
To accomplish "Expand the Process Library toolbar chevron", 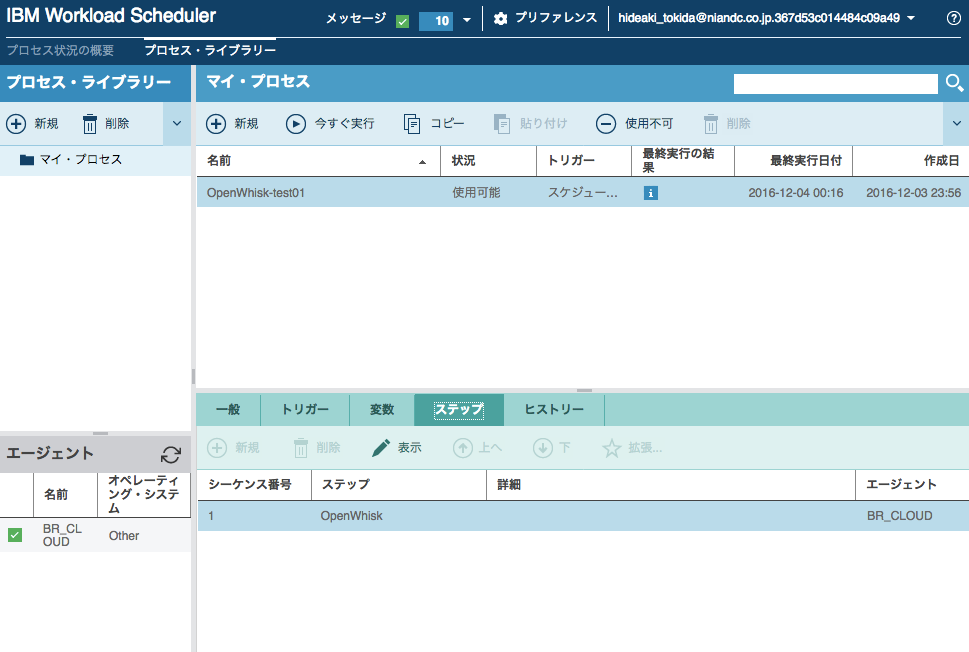I will pos(177,124).
